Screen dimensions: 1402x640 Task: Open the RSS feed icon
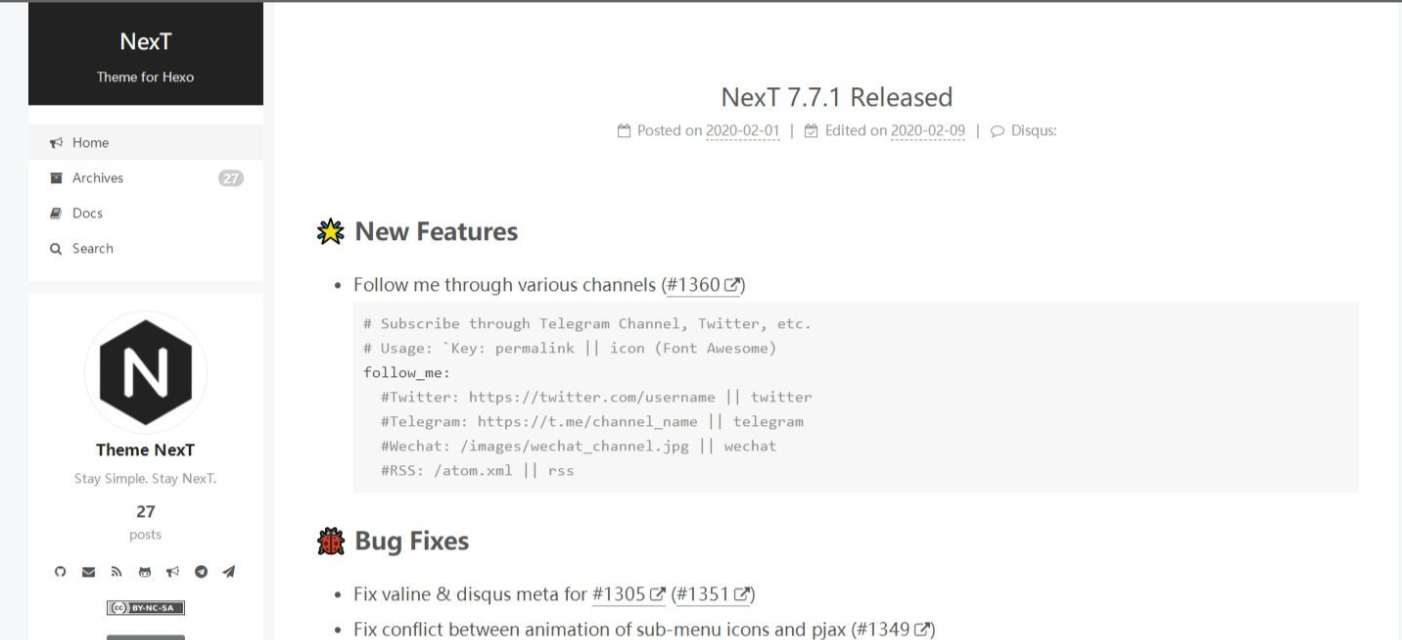pyautogui.click(x=115, y=571)
